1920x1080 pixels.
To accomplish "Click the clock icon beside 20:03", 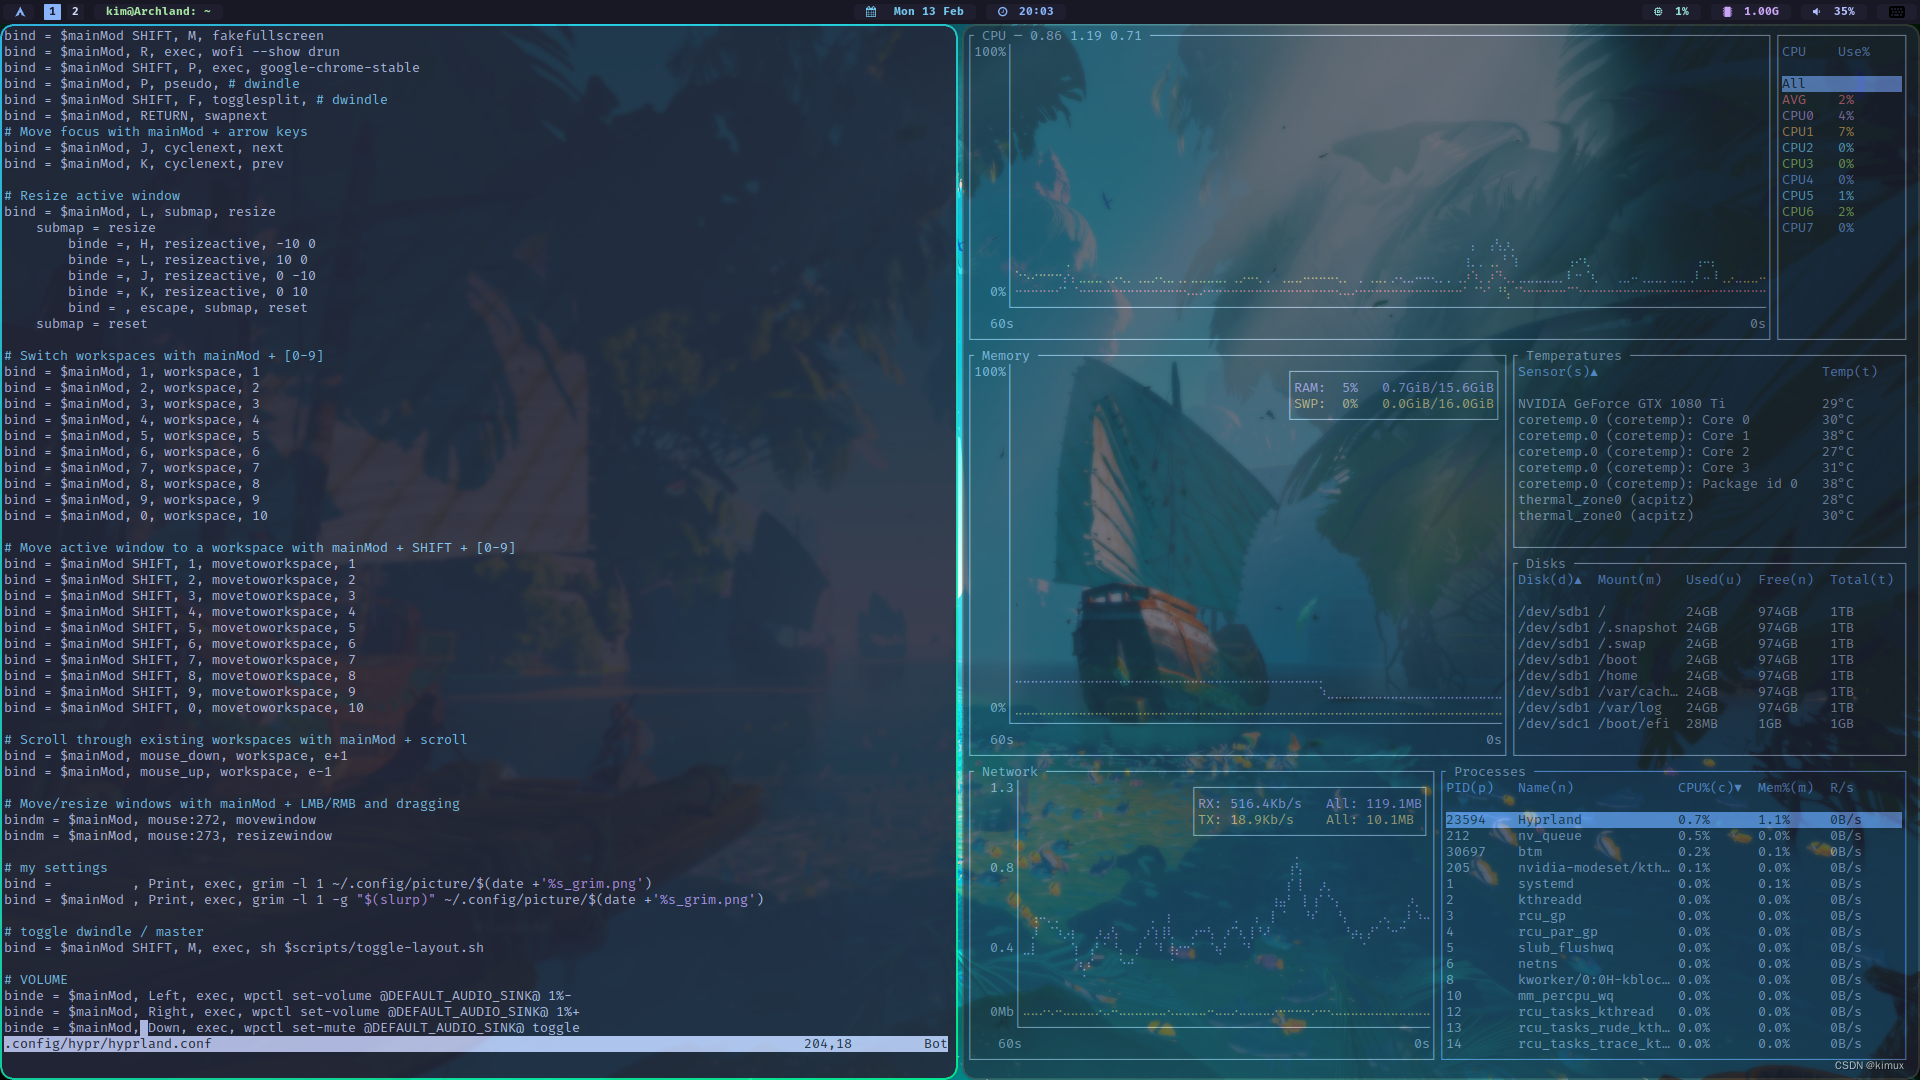I will click(1003, 12).
